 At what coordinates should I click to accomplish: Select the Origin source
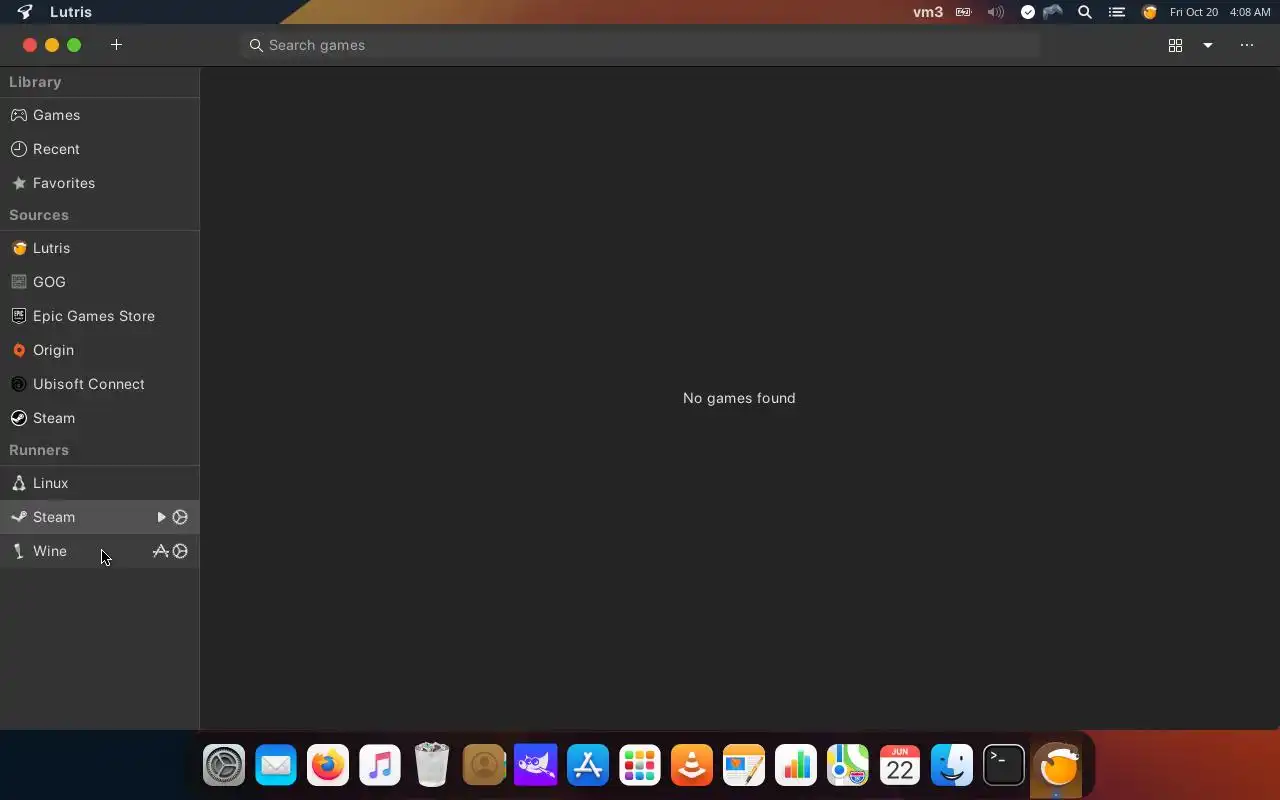point(100,350)
